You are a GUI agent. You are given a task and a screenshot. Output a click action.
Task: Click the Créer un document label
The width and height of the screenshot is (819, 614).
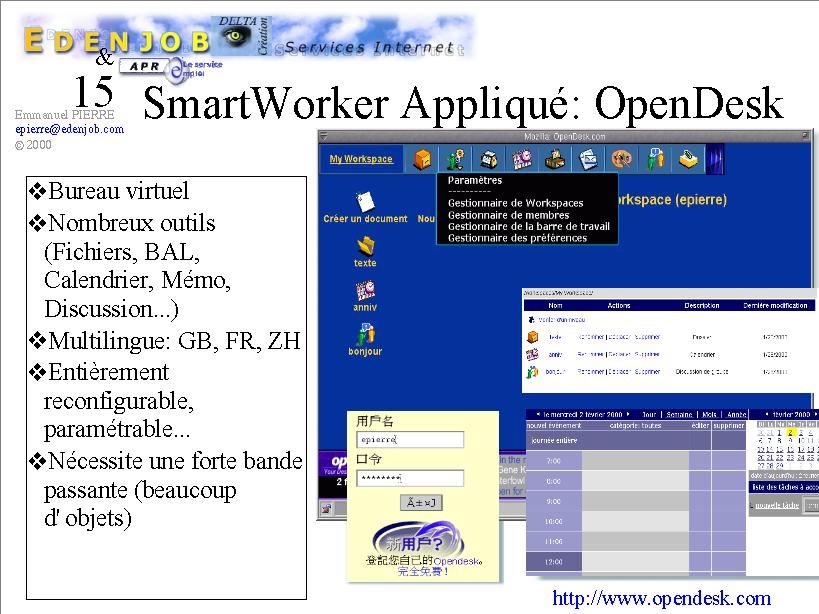[x=365, y=219]
